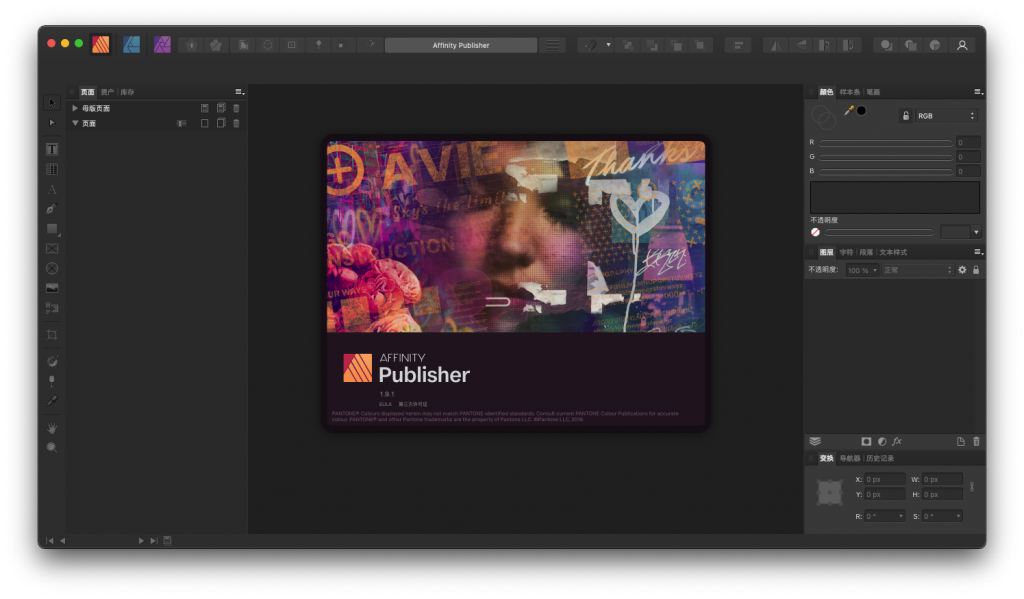Select the Picture Frame Ellipse tool

52,268
